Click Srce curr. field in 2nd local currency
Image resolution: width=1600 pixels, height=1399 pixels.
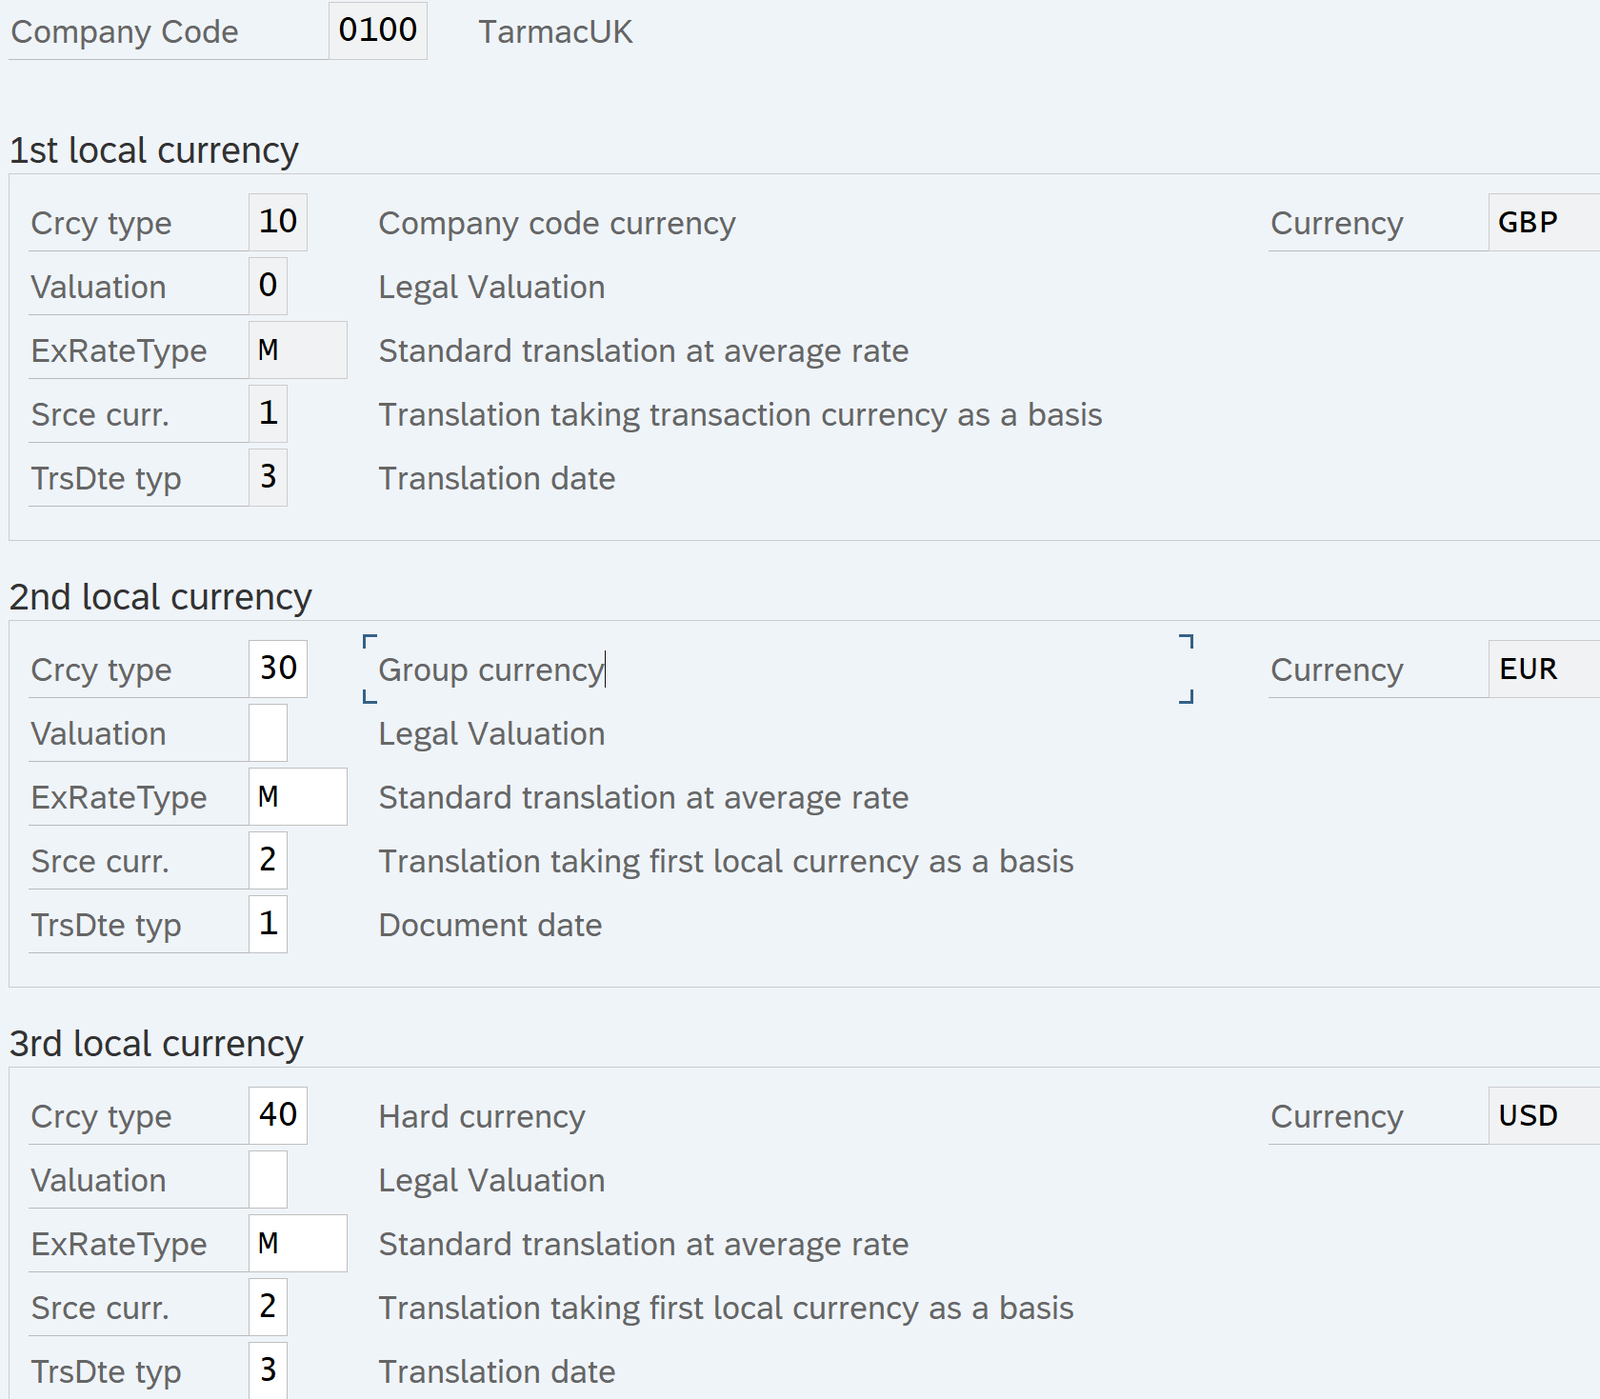click(x=267, y=861)
